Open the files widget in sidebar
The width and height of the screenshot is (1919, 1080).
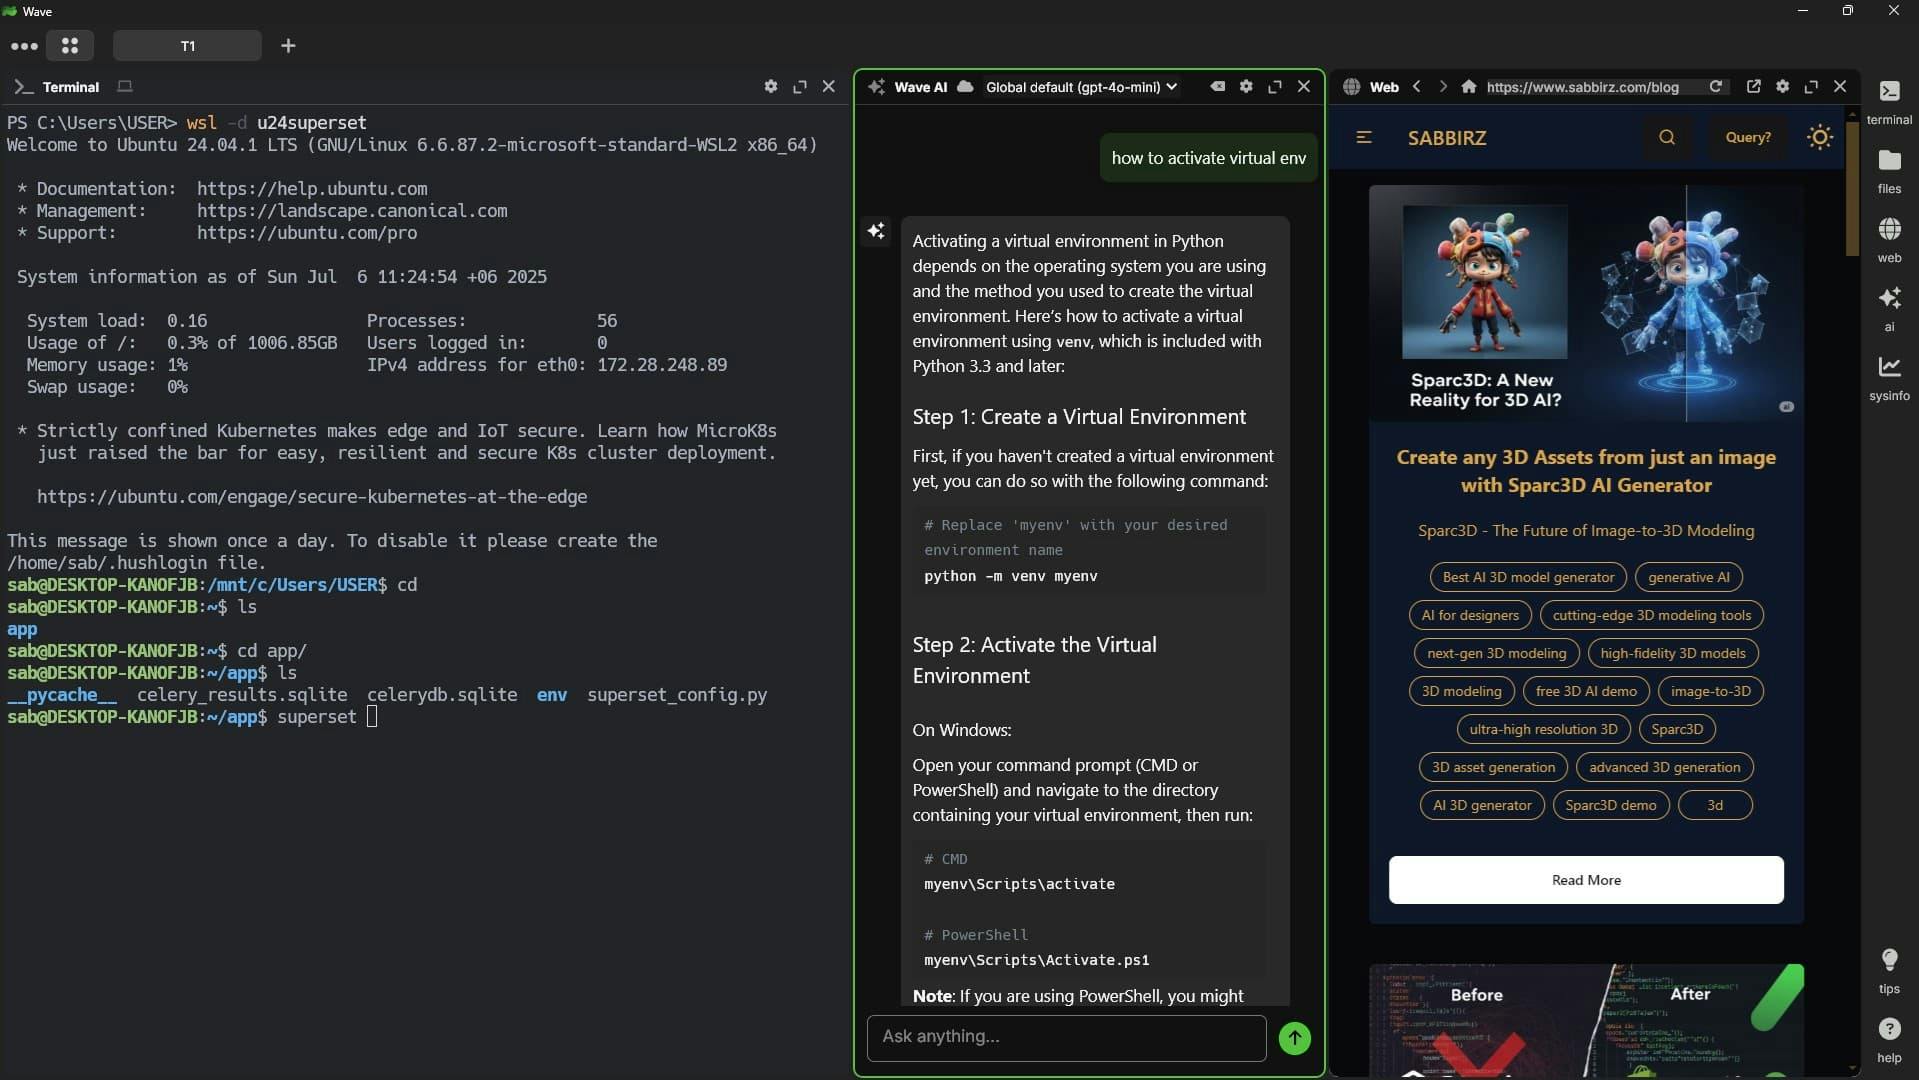(x=1889, y=170)
